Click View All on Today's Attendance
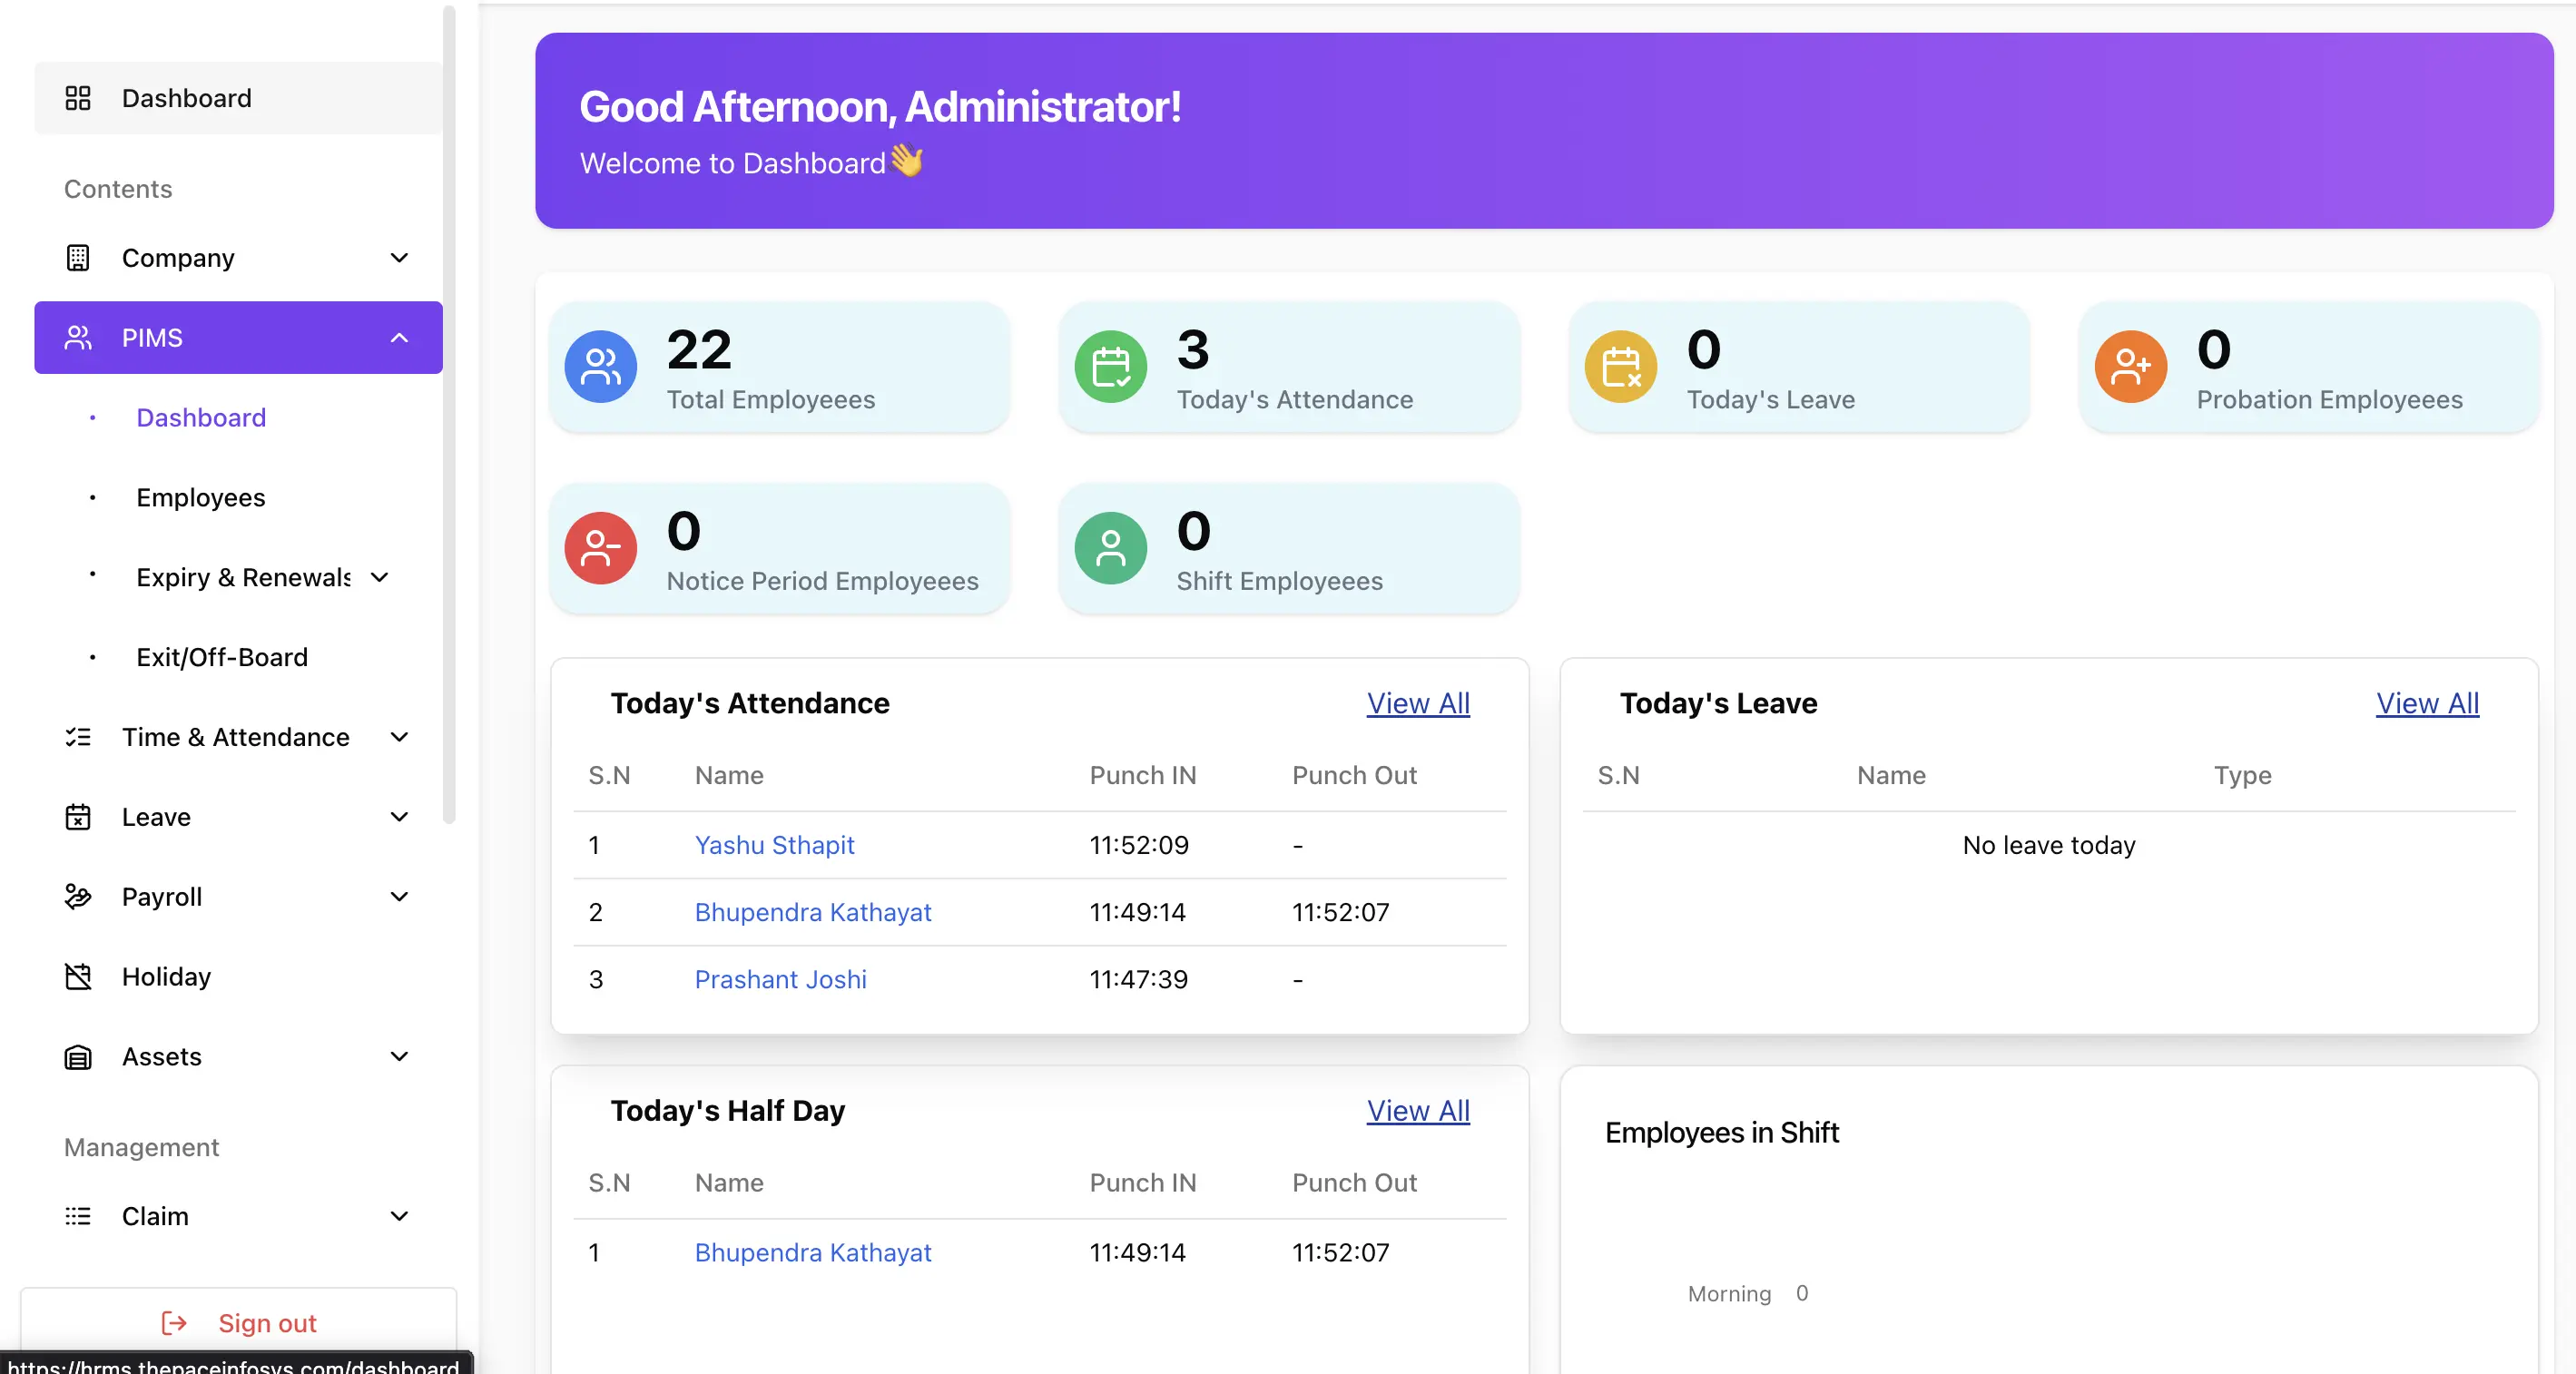Viewport: 2576px width, 1374px height. click(1417, 703)
